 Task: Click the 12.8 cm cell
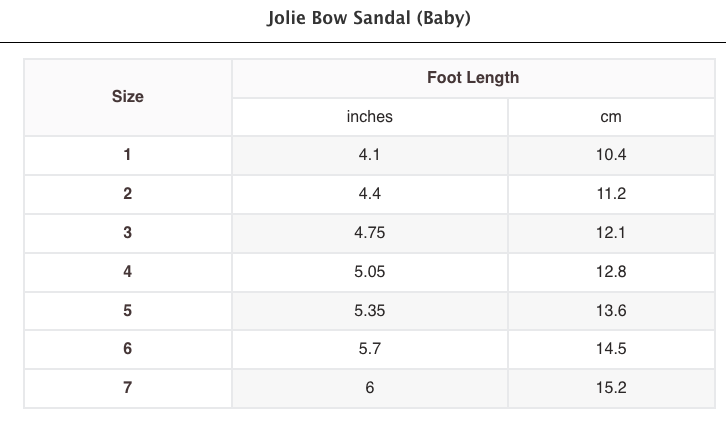pyautogui.click(x=610, y=271)
